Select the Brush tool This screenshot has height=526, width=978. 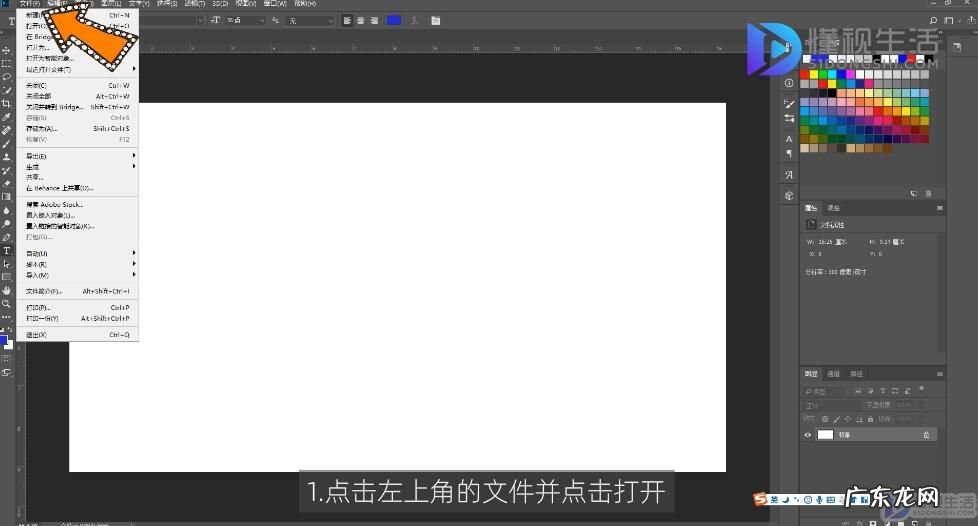6,144
